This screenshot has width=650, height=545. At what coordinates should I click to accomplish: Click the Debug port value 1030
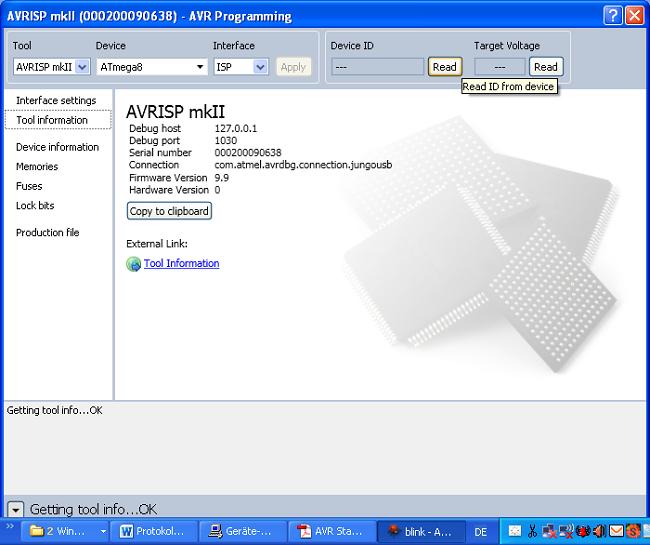click(226, 140)
